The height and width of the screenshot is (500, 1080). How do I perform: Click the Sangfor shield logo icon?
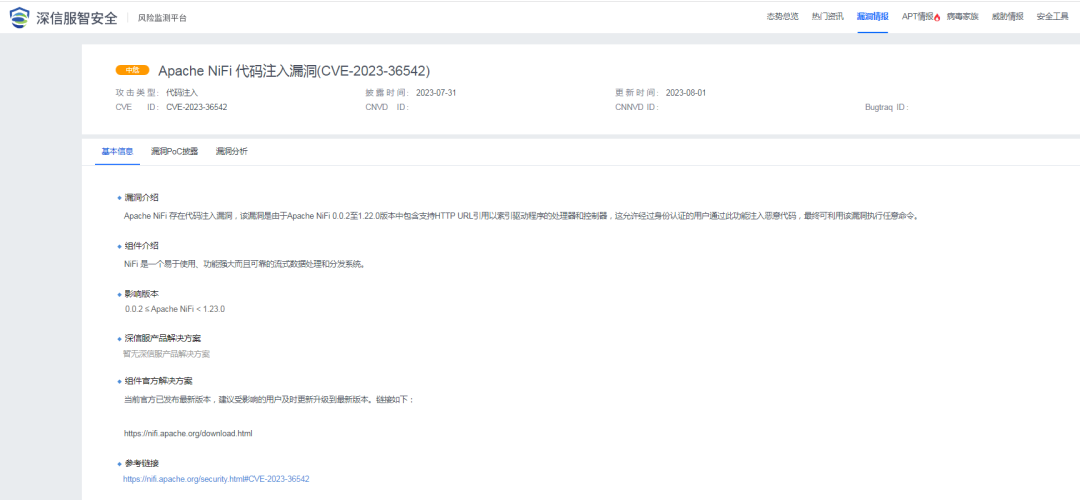tap(19, 17)
